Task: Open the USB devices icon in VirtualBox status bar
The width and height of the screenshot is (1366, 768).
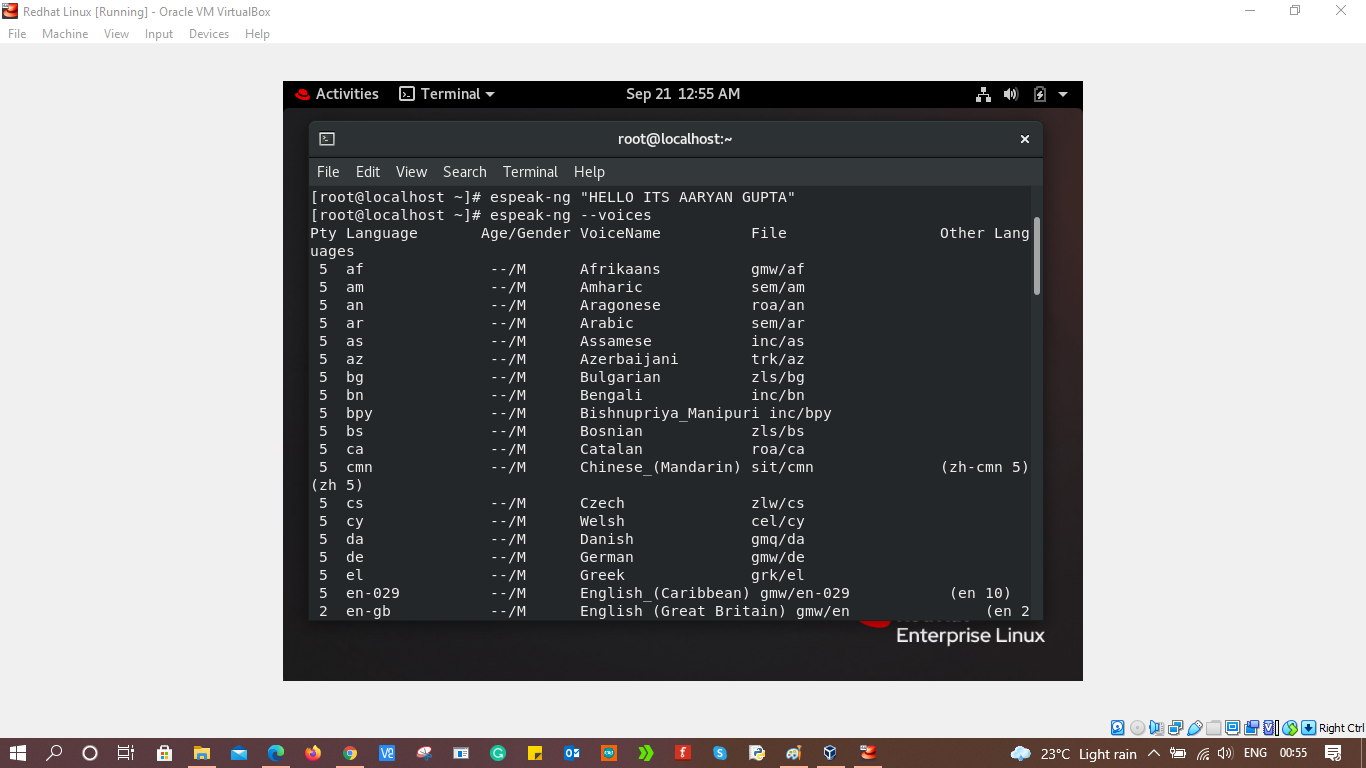Action: pos(1194,727)
